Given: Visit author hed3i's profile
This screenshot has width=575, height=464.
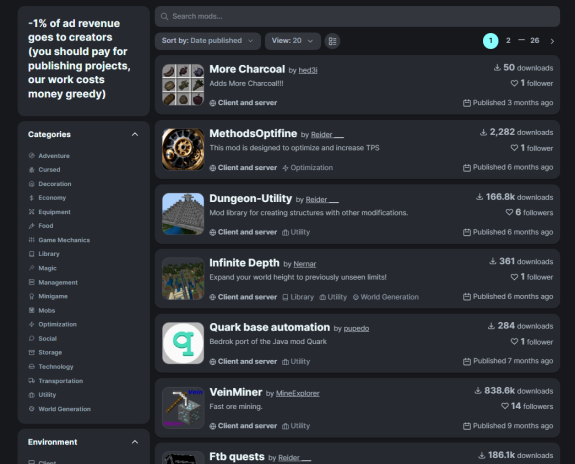Looking at the screenshot, I should (x=308, y=70).
